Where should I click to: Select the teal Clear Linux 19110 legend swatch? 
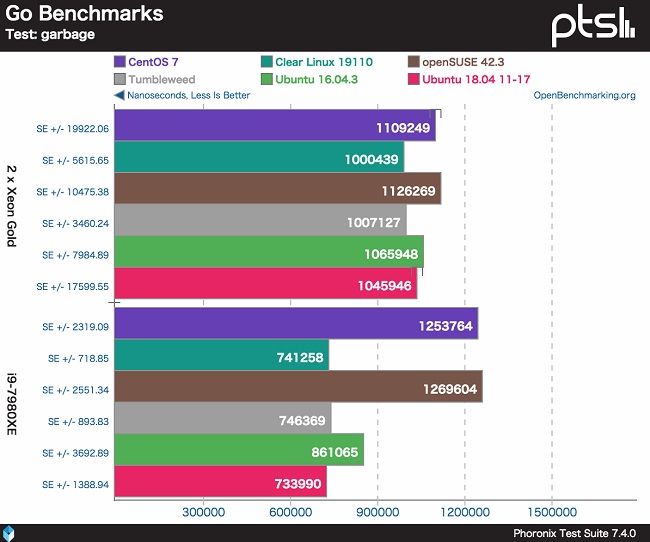click(x=265, y=61)
